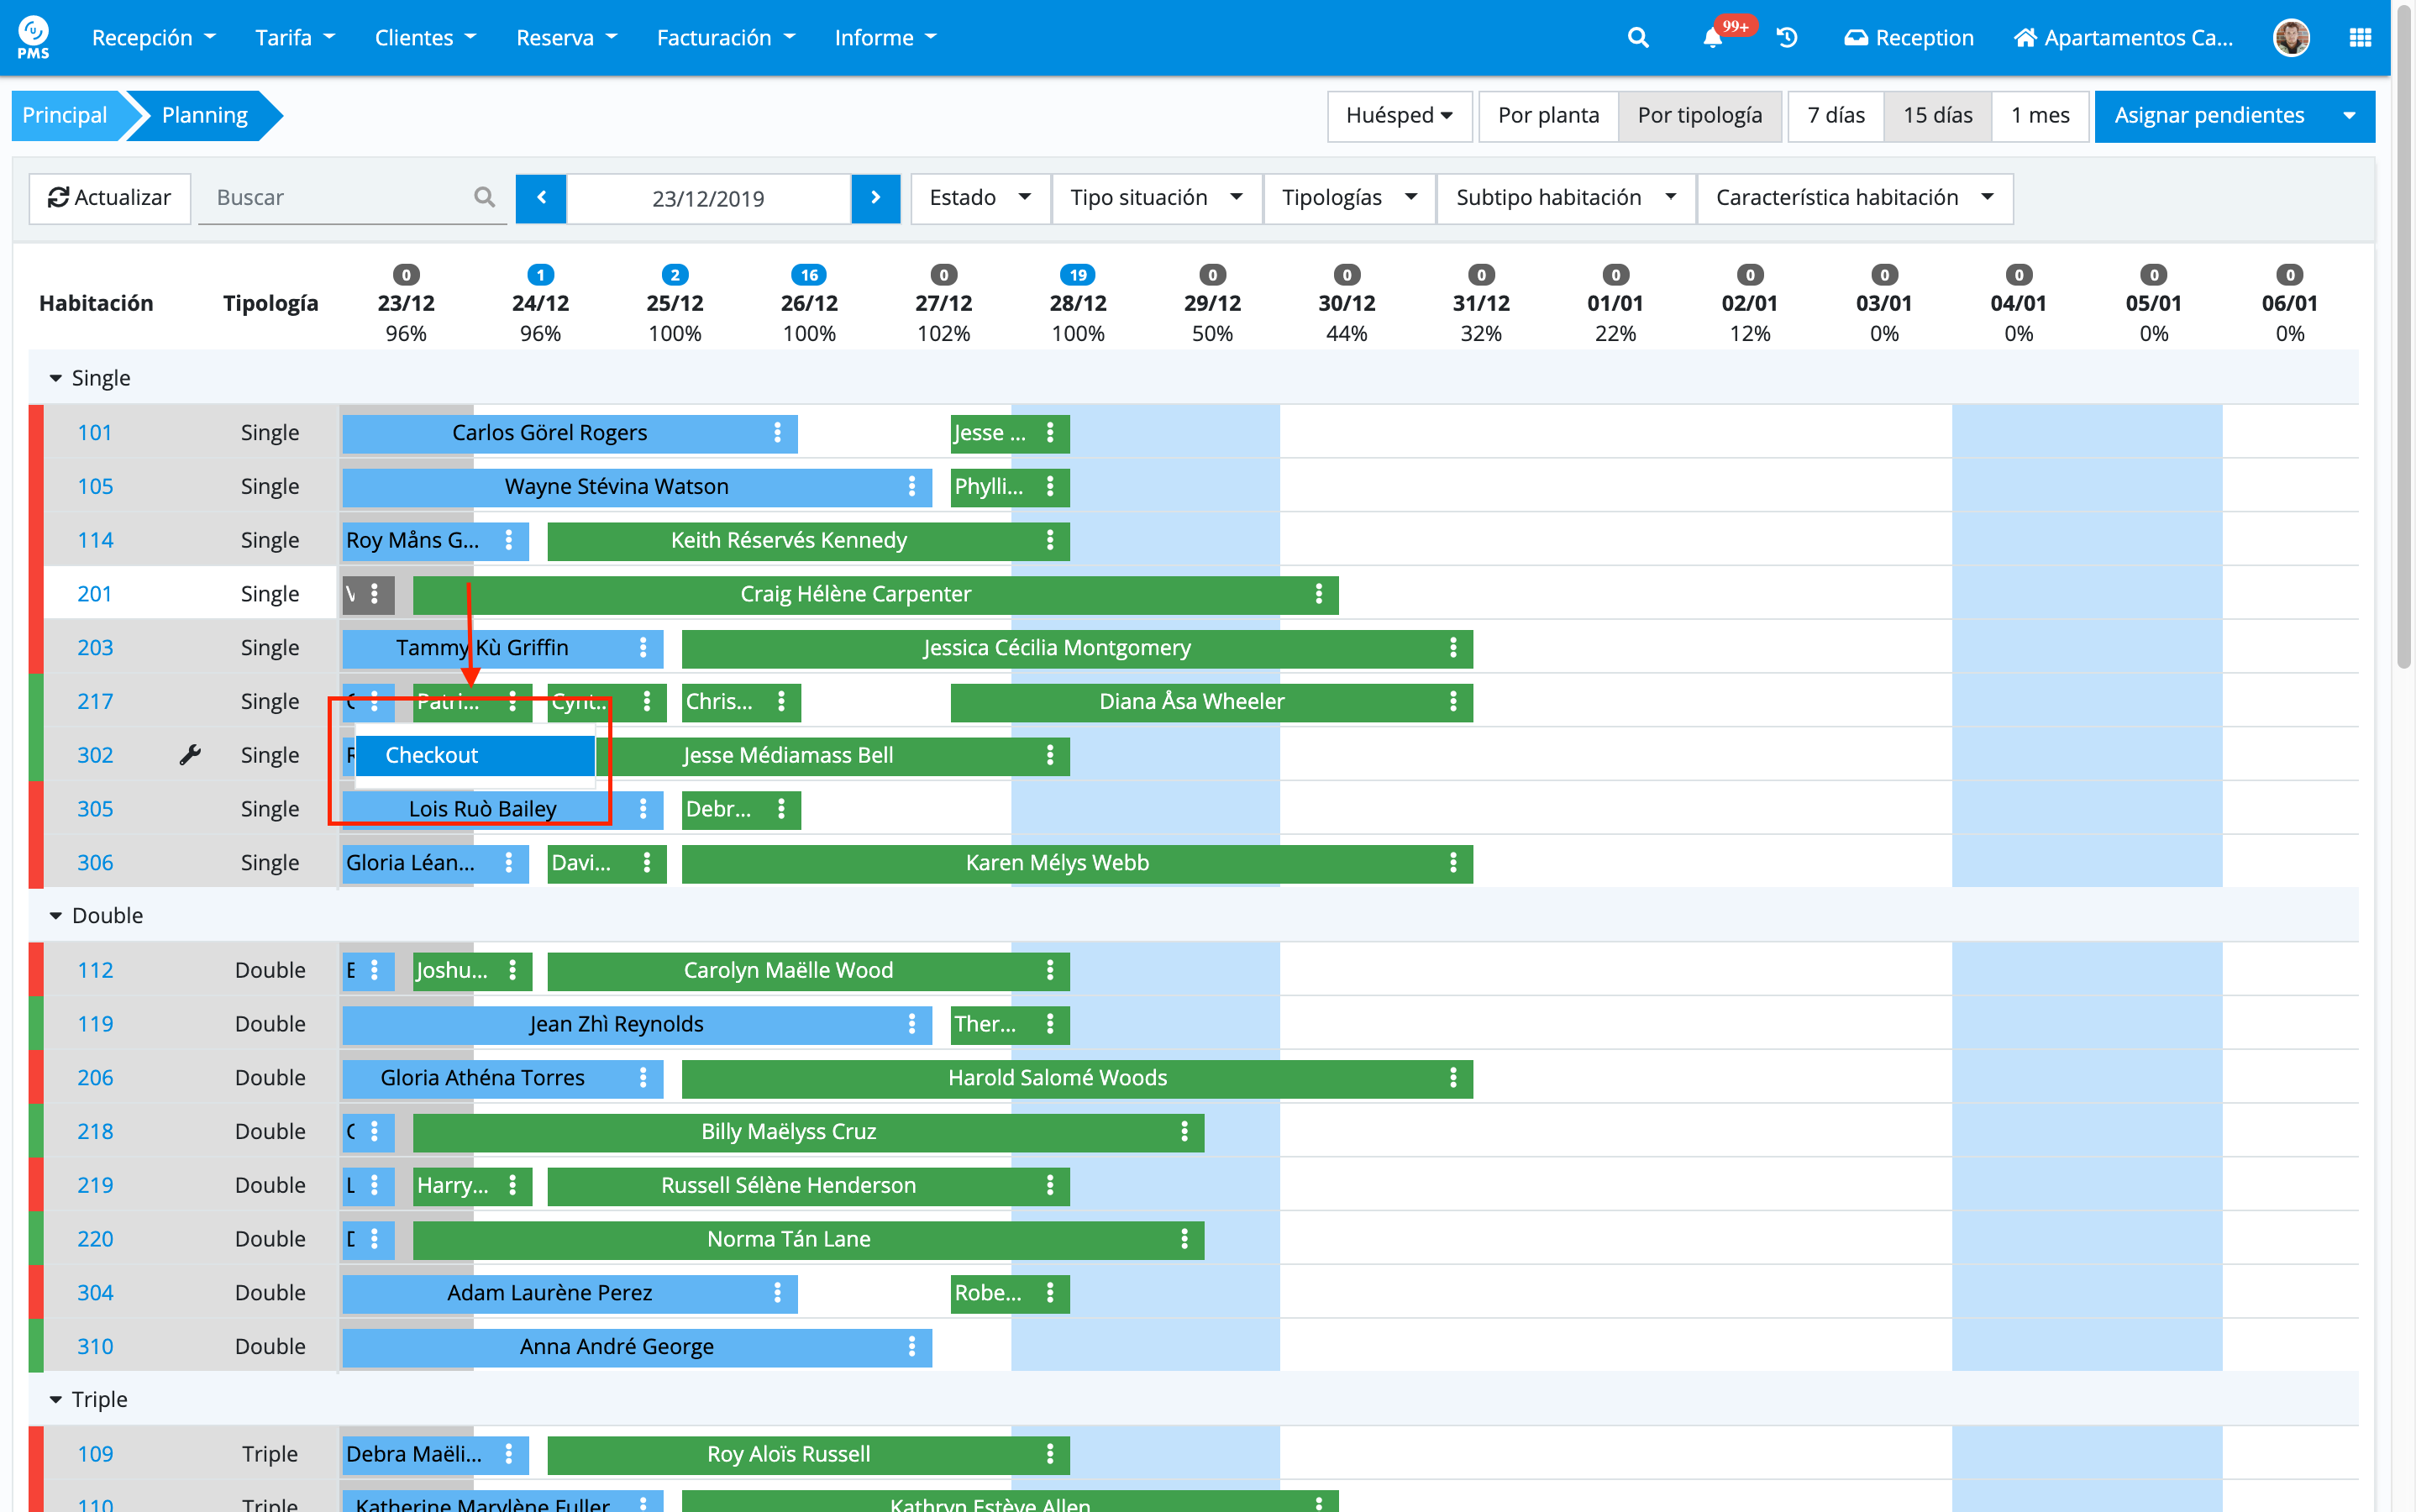Viewport: 2416px width, 1512px height.
Task: Collapse the Single room group
Action: point(56,378)
